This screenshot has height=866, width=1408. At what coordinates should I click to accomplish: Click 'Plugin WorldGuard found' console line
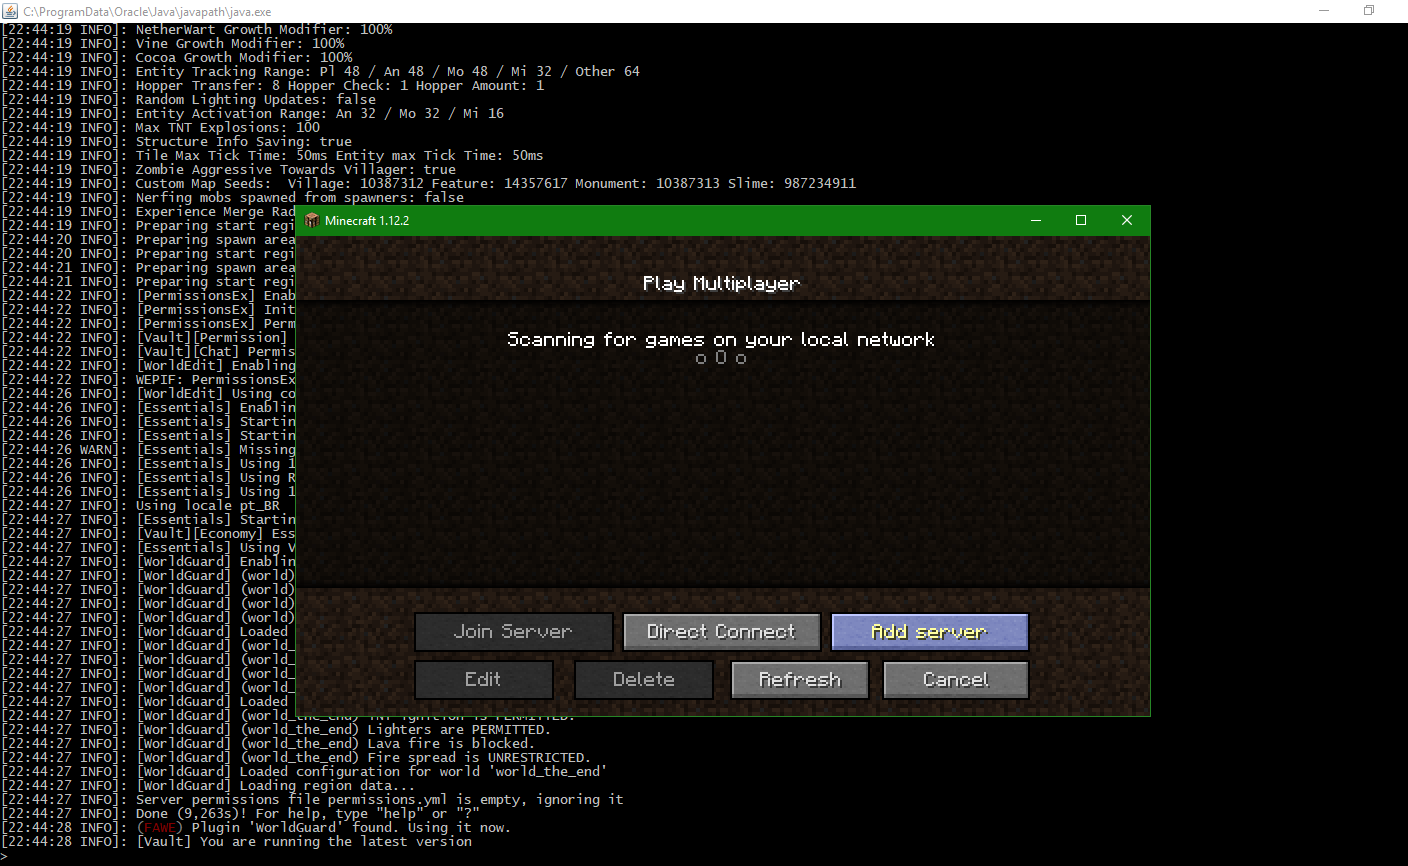[x=257, y=828]
